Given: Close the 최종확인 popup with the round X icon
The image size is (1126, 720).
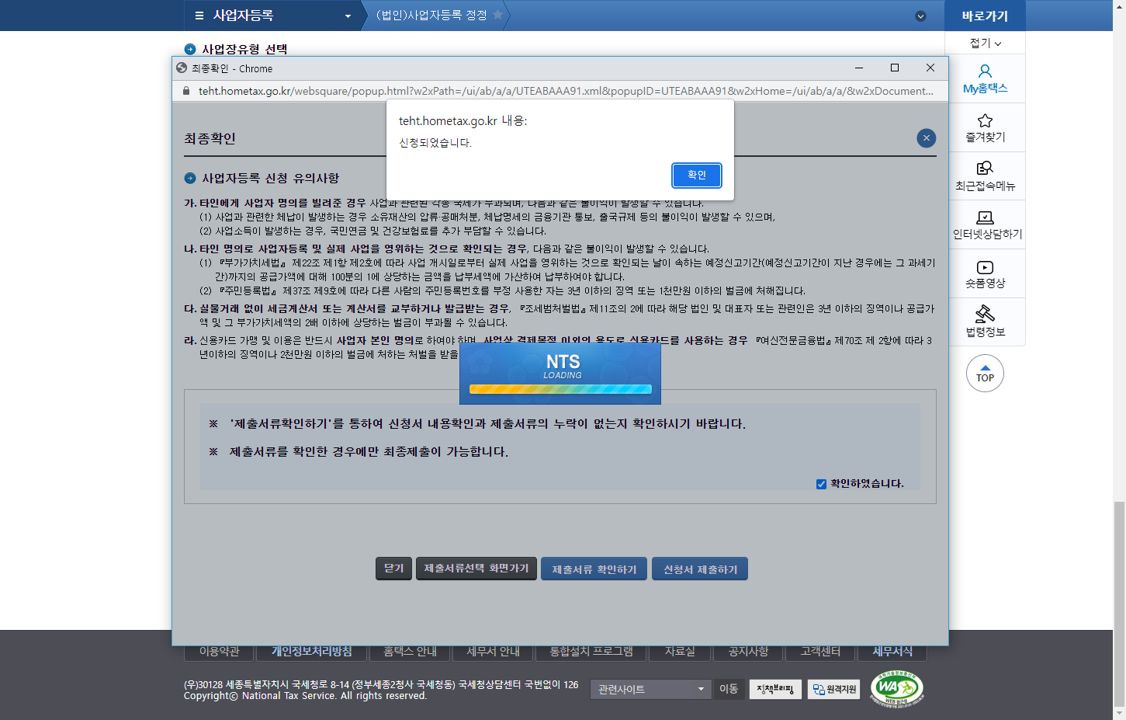Looking at the screenshot, I should (x=926, y=138).
